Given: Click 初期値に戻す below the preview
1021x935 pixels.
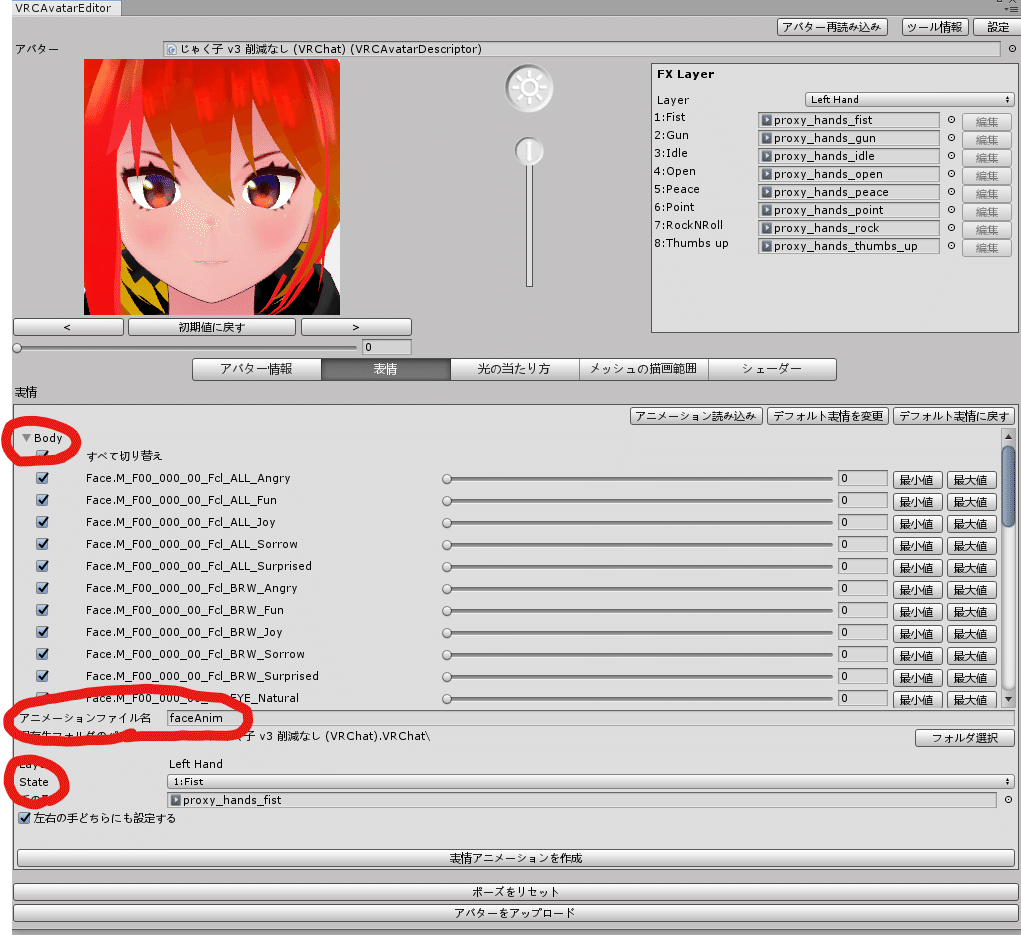Looking at the screenshot, I should click(212, 327).
